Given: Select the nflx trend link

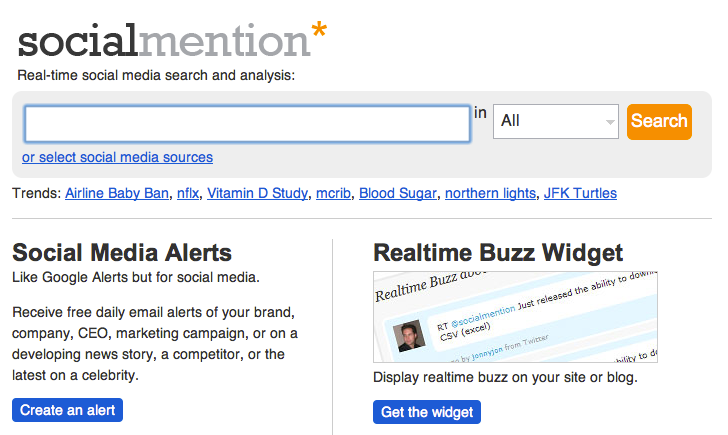Looking at the screenshot, I should pos(188,193).
